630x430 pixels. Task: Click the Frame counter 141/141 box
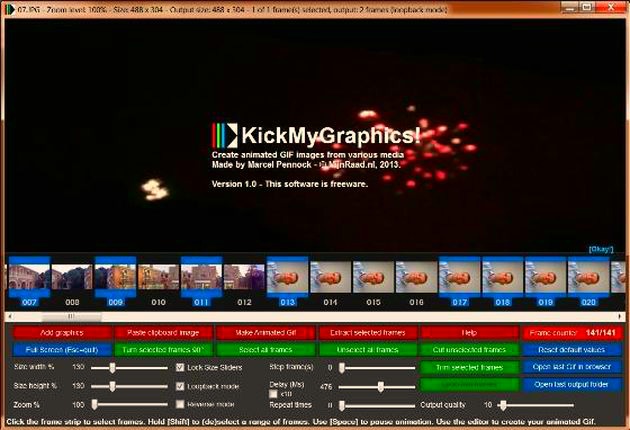point(572,333)
